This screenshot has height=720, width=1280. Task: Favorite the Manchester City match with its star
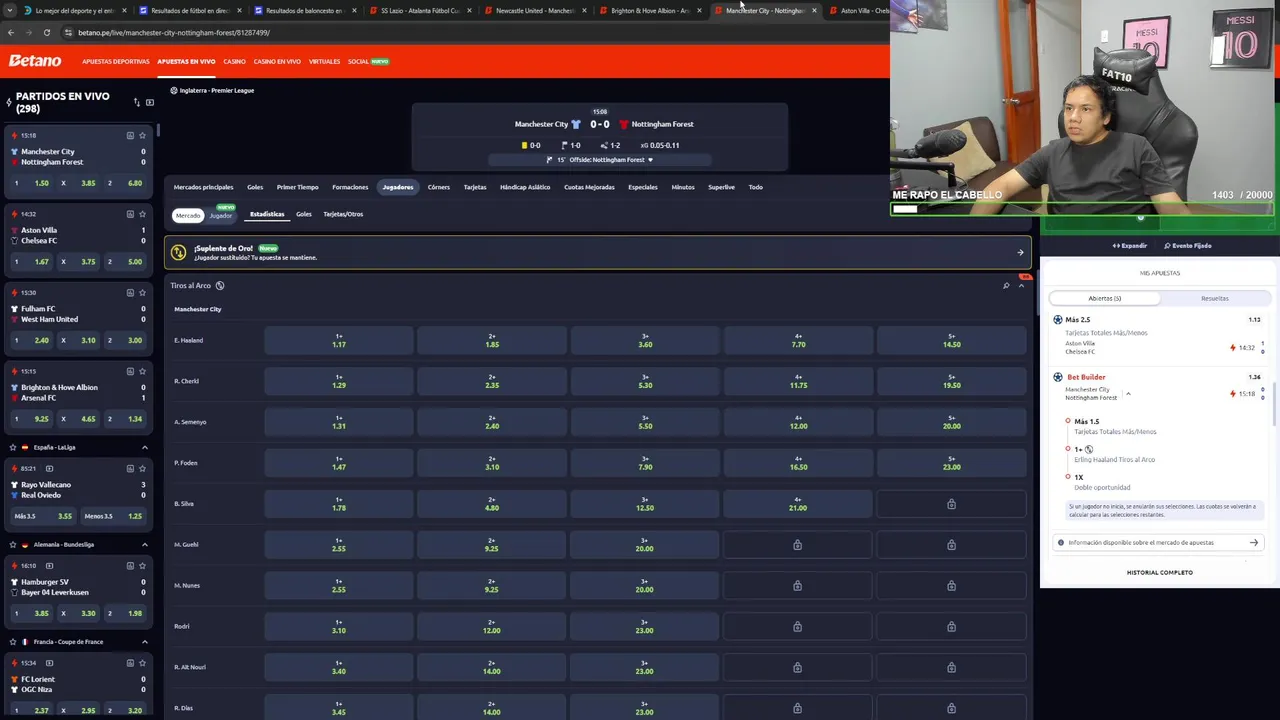(143, 135)
